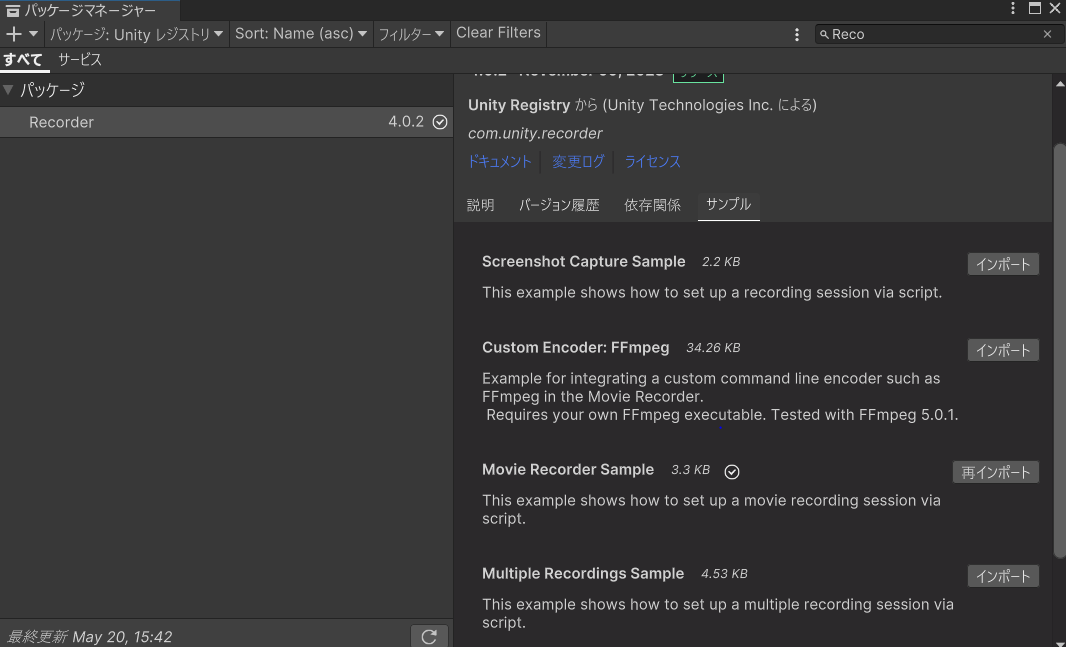
Task: Open the Sort: Name (asc) dropdown
Action: [x=300, y=34]
